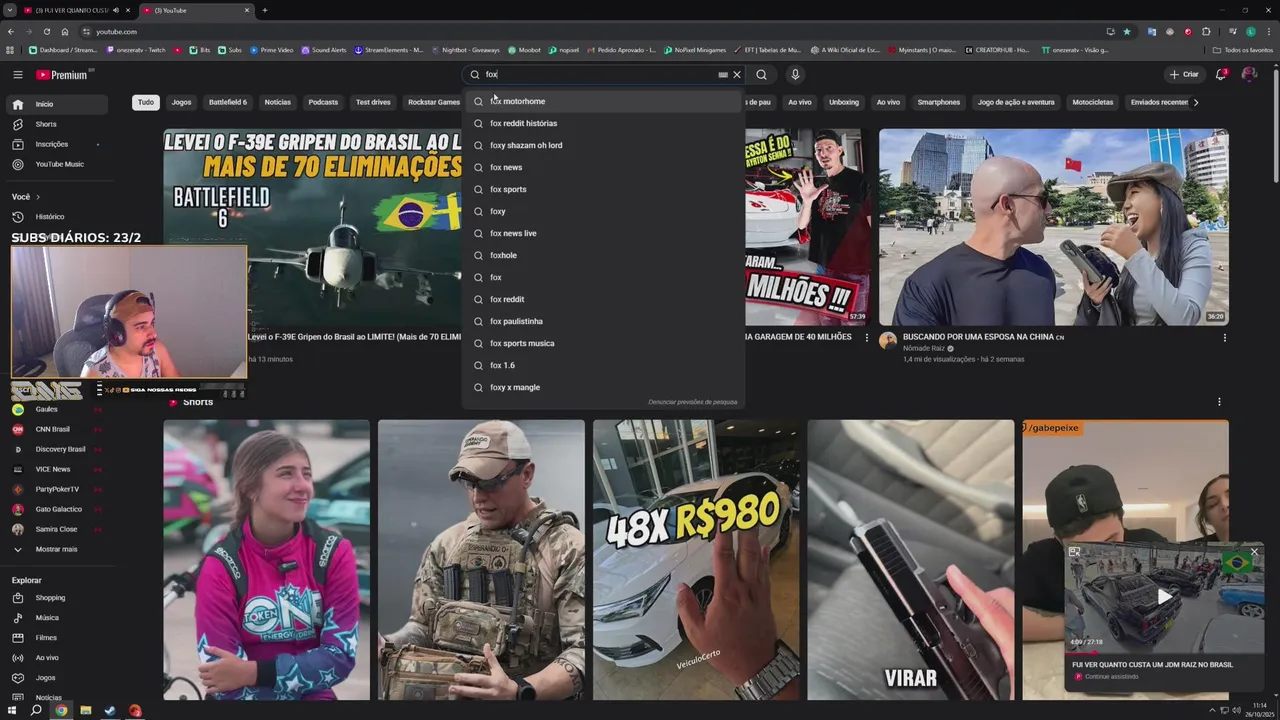This screenshot has width=1280, height=720.
Task: Open Ao vivo in Explorar sidebar
Action: [56, 658]
